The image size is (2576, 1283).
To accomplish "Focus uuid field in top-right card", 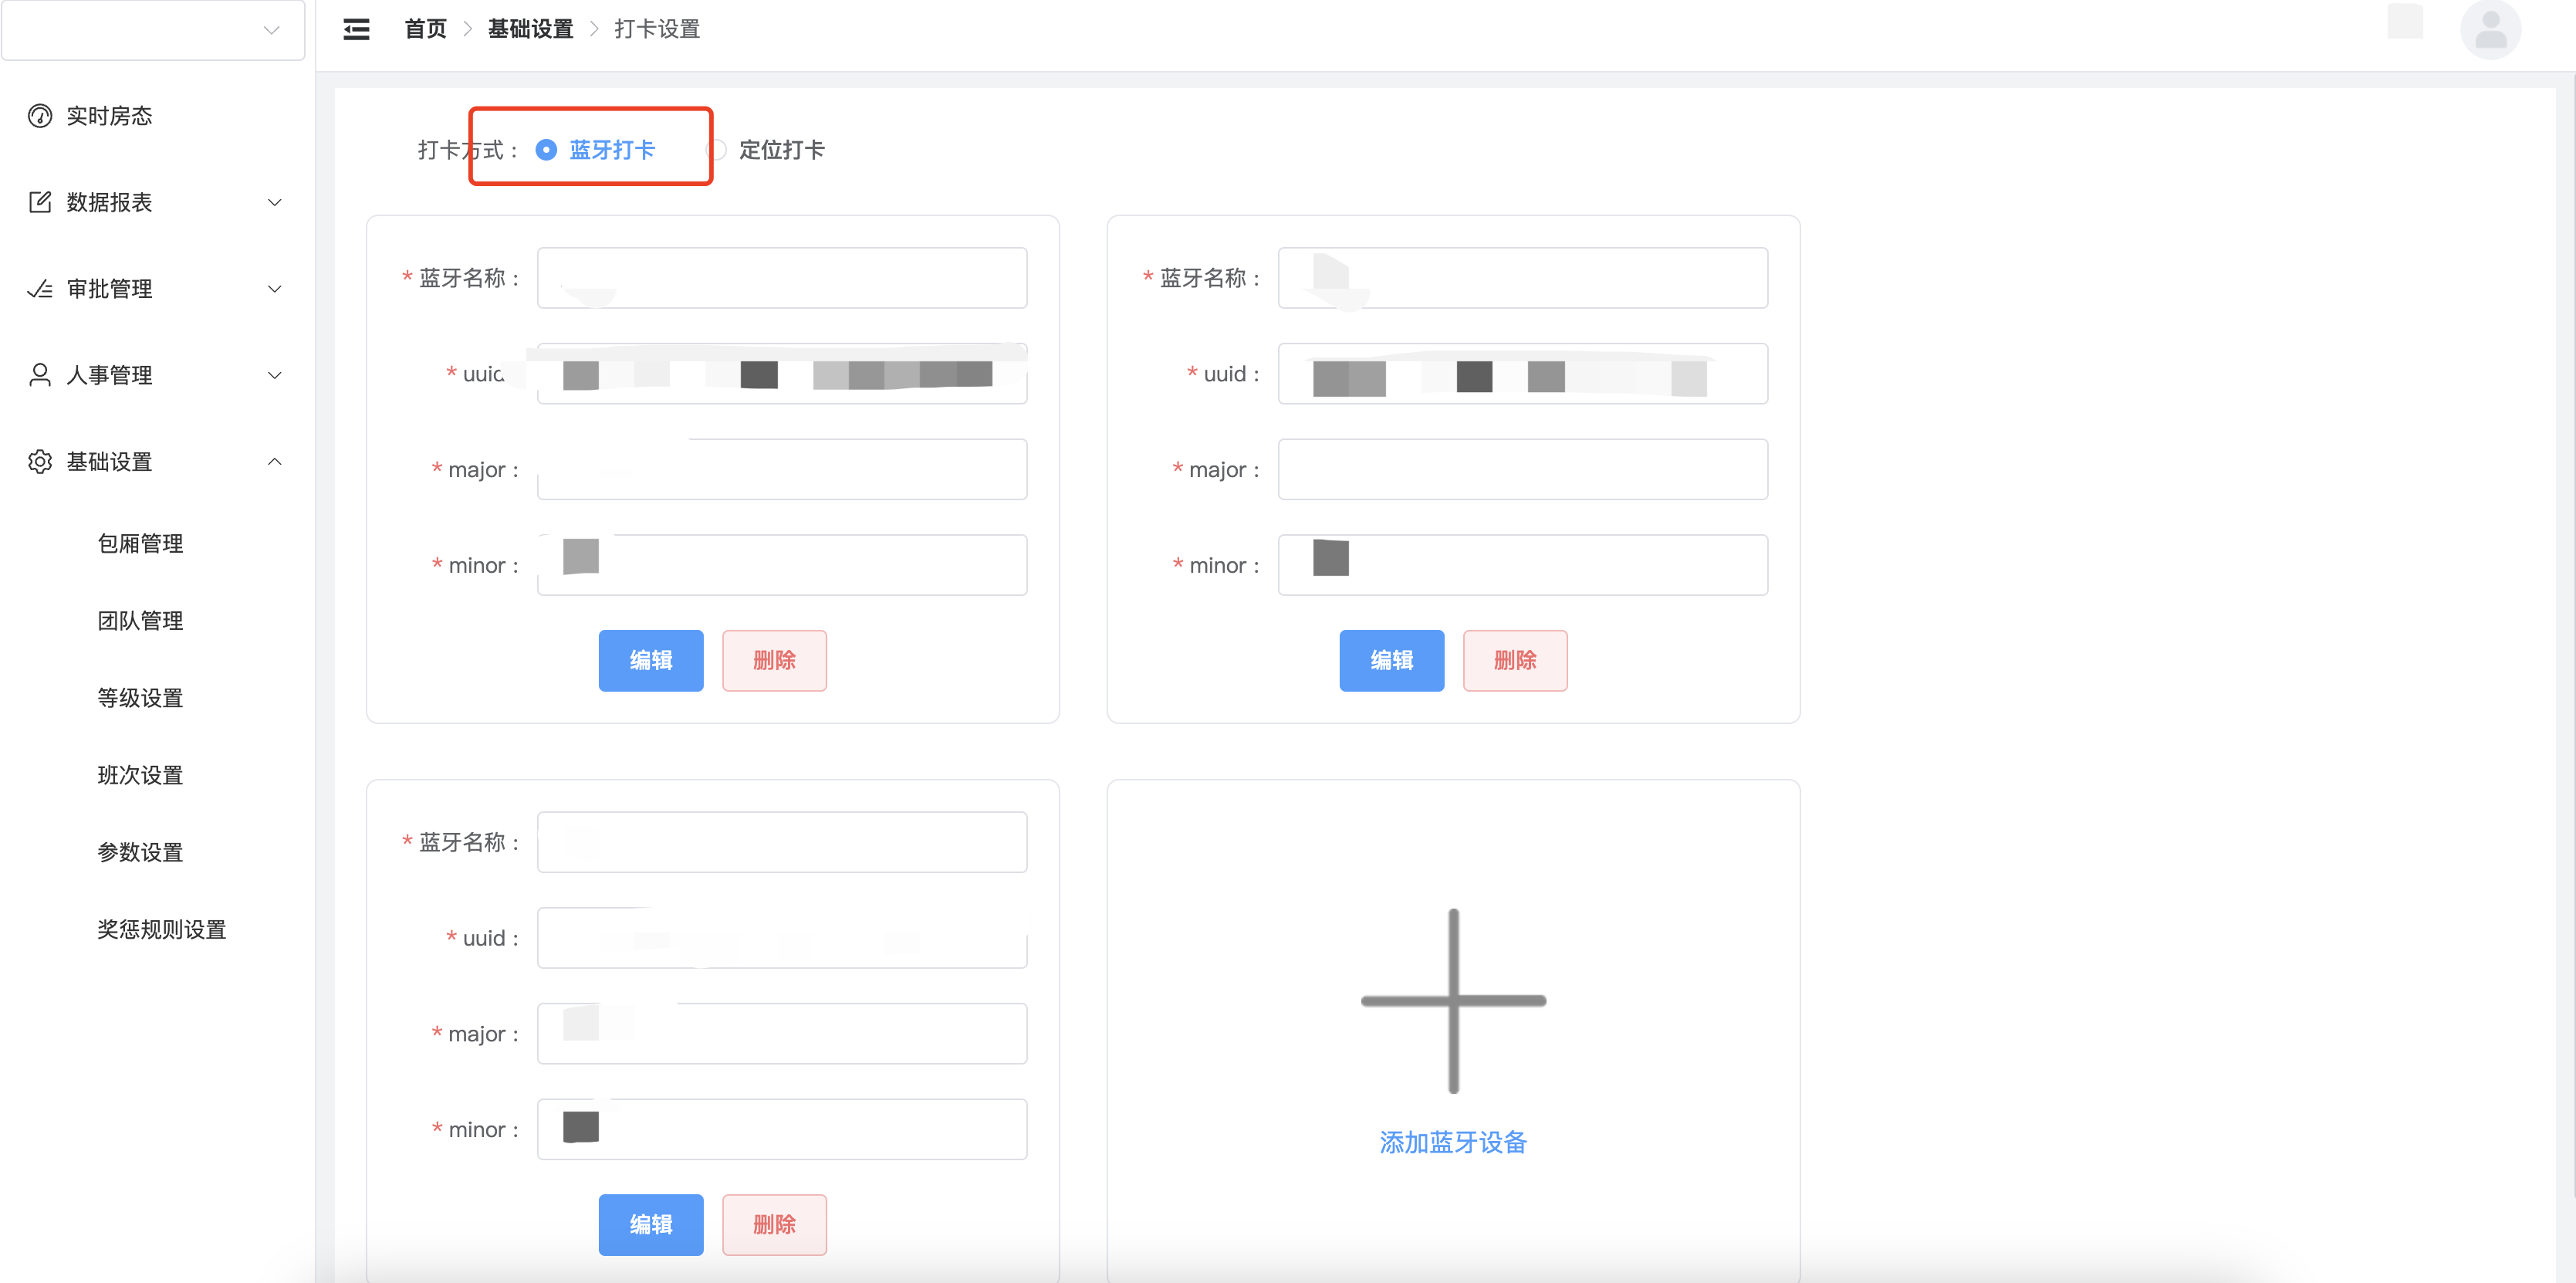I will tap(1523, 374).
